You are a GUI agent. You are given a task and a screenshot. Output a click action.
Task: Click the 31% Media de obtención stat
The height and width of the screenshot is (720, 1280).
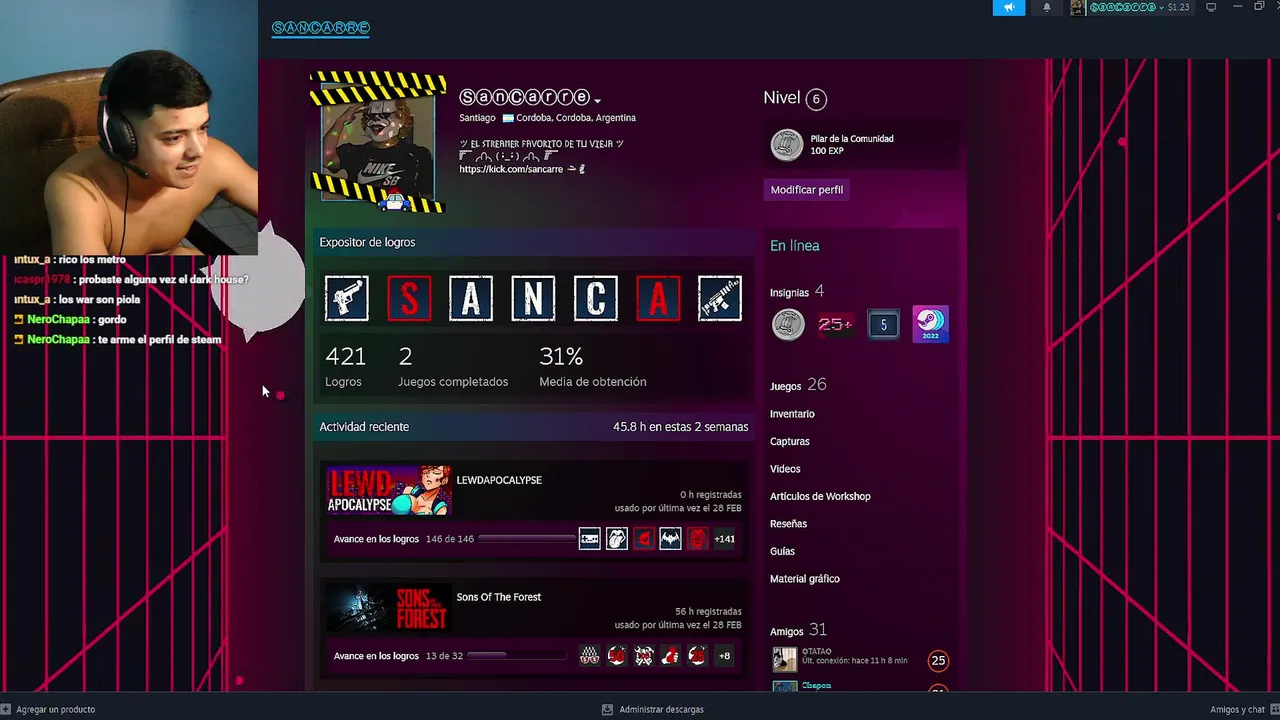click(593, 366)
